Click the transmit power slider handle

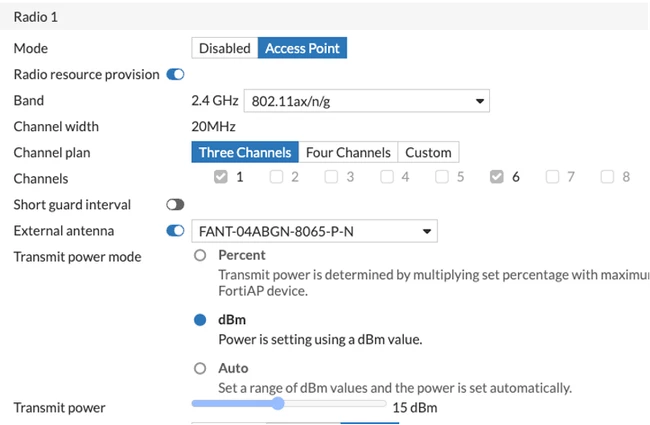(278, 403)
